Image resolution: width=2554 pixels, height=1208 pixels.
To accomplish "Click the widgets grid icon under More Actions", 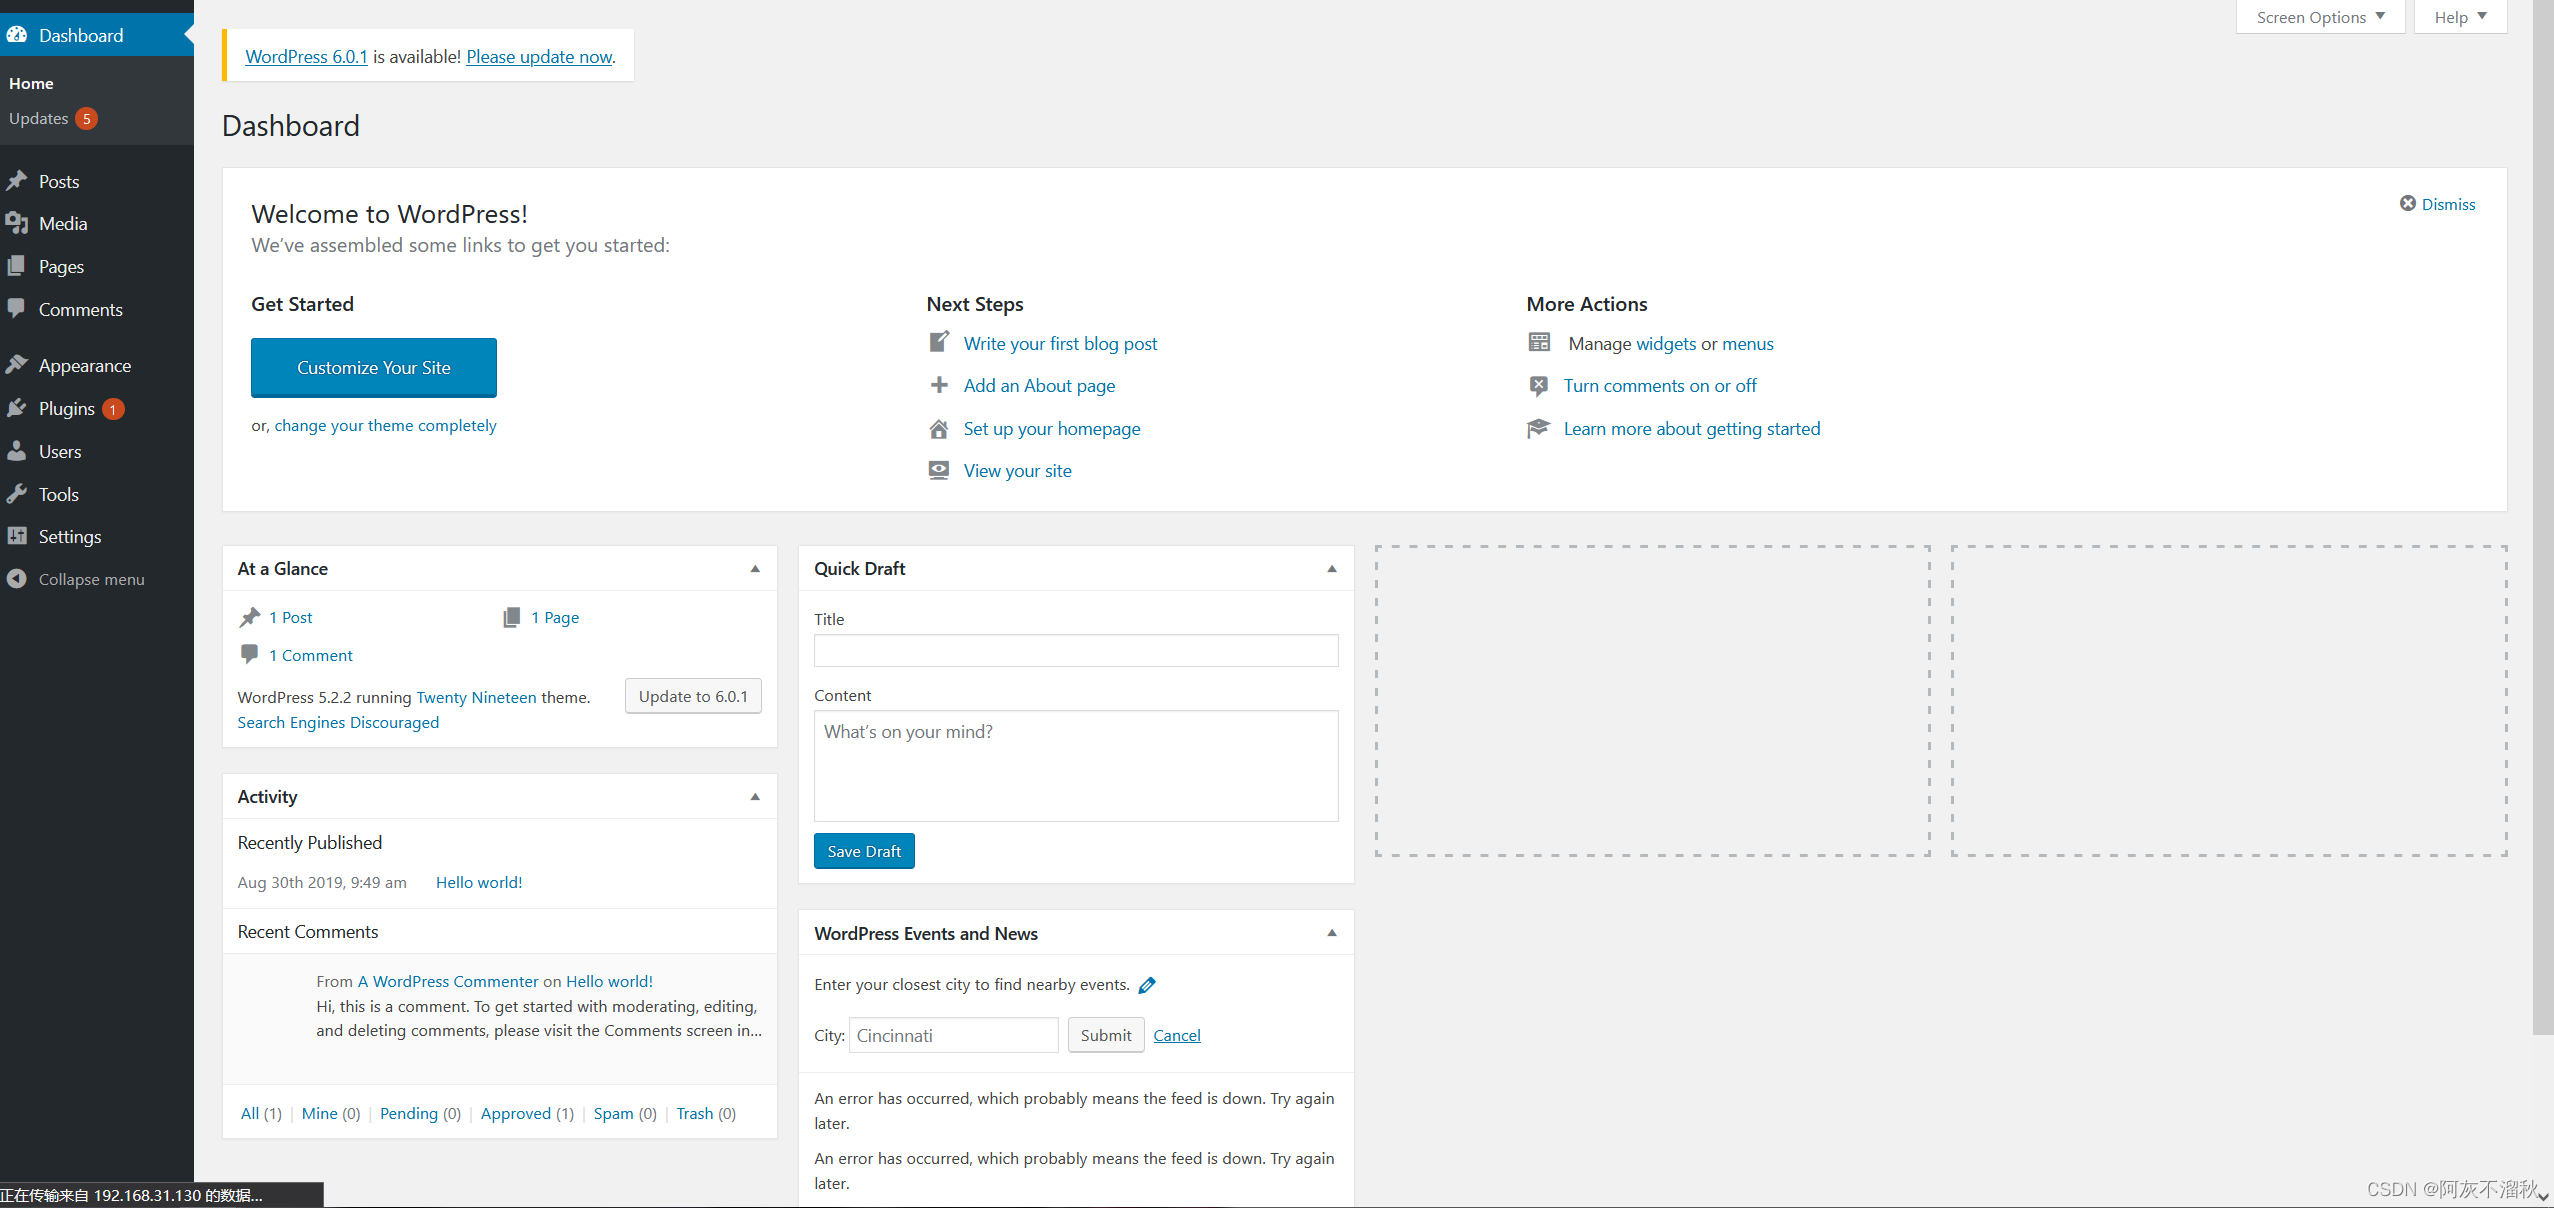I will [x=1539, y=342].
